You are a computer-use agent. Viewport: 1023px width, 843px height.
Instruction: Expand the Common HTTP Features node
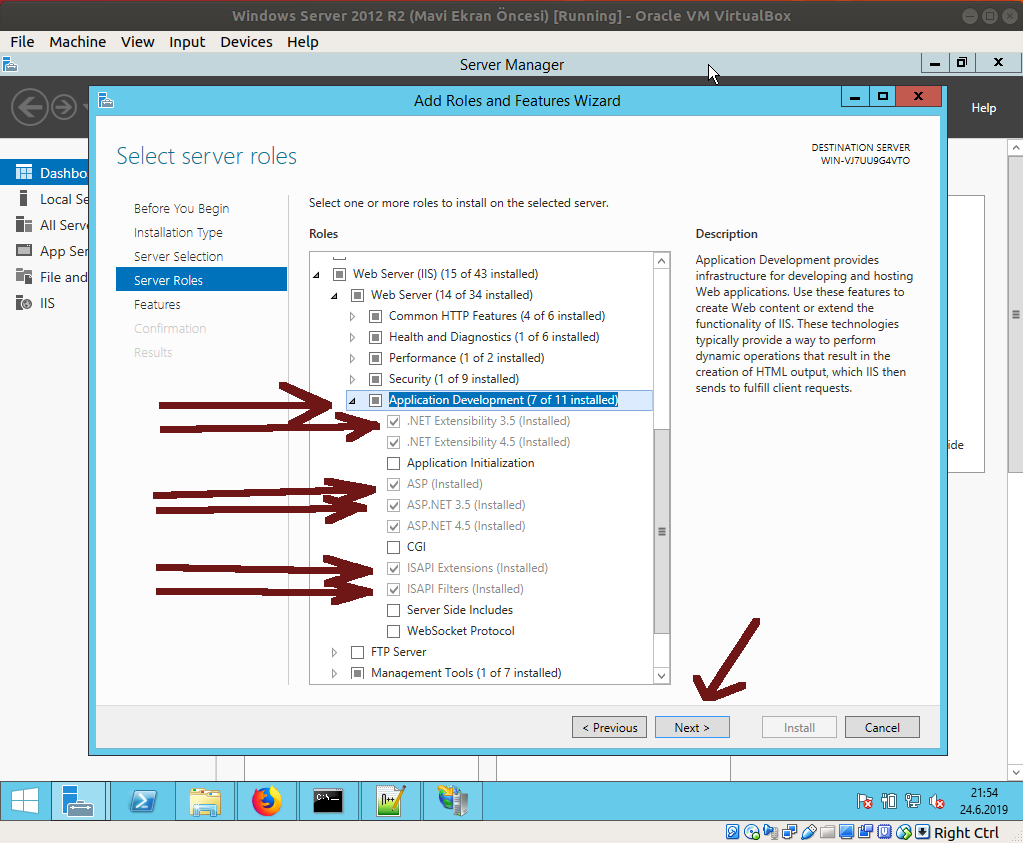[x=352, y=316]
